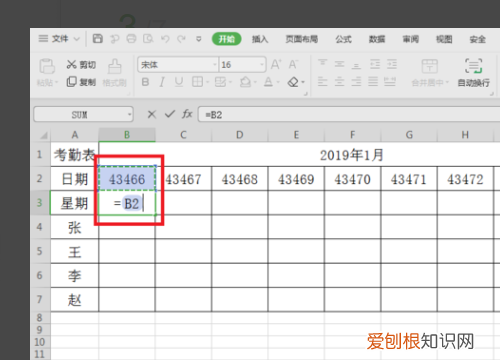500x360 pixels.
Task: Click cell containing 43466
Action: coord(127,179)
